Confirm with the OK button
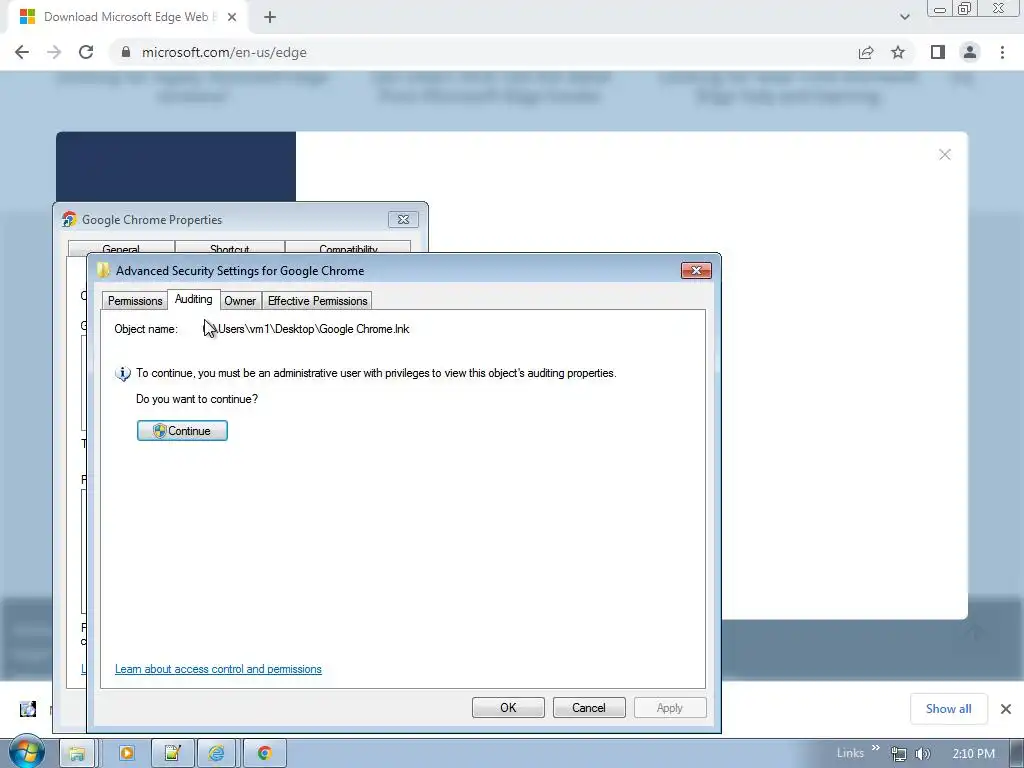This screenshot has height=768, width=1024. tap(508, 708)
